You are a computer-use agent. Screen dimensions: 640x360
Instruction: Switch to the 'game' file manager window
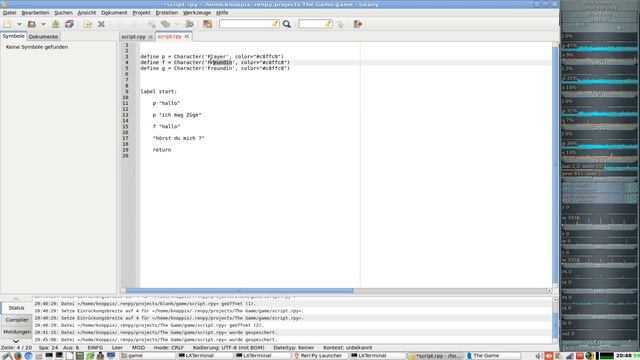pos(146,356)
